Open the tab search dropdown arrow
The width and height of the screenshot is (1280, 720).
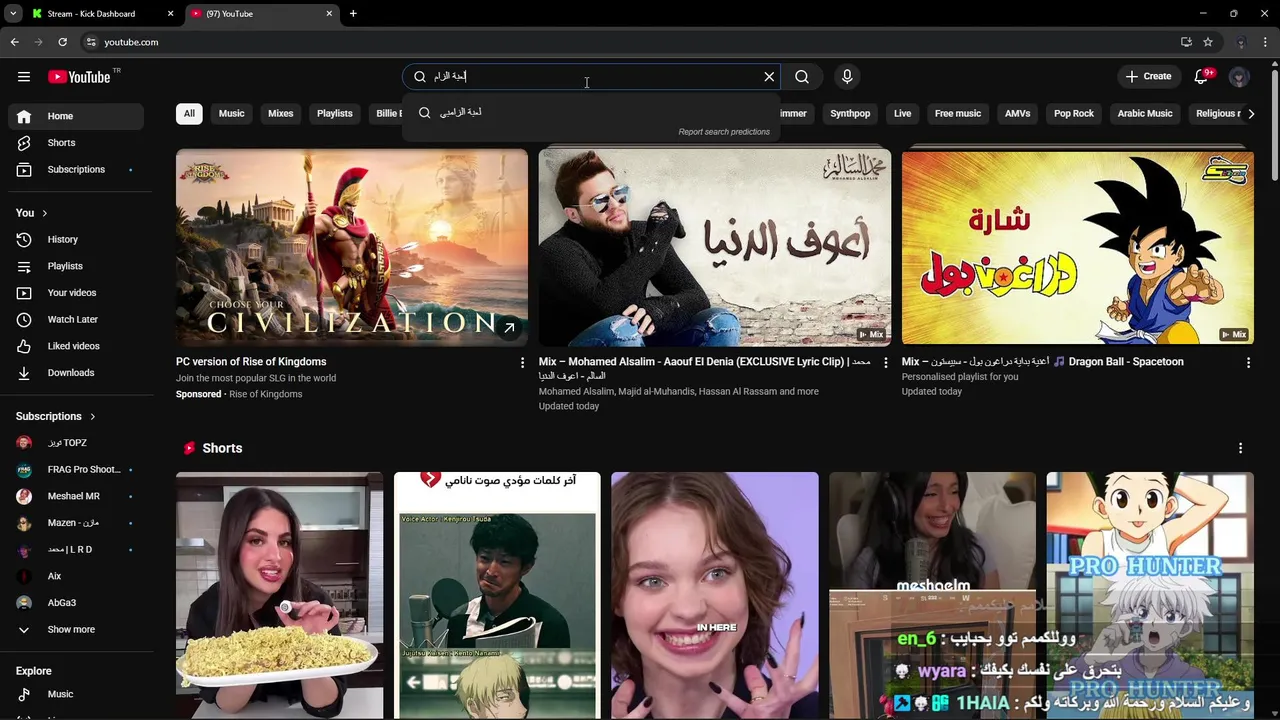coord(13,14)
